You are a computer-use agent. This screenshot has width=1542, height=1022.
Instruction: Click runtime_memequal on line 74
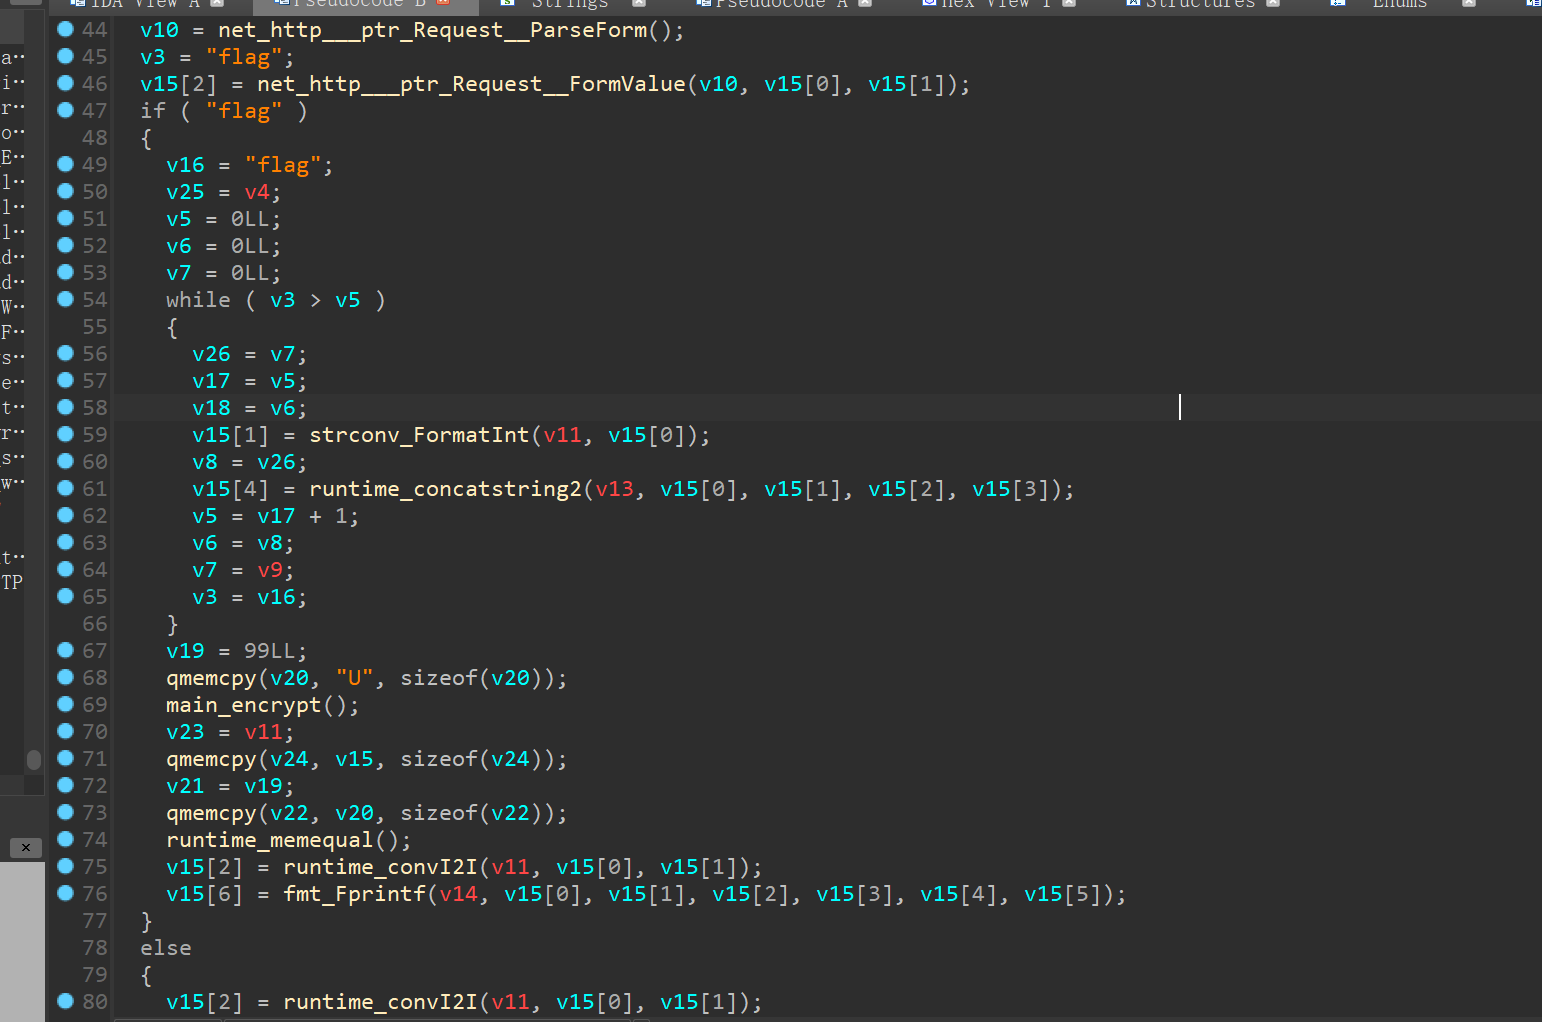pos(269,840)
